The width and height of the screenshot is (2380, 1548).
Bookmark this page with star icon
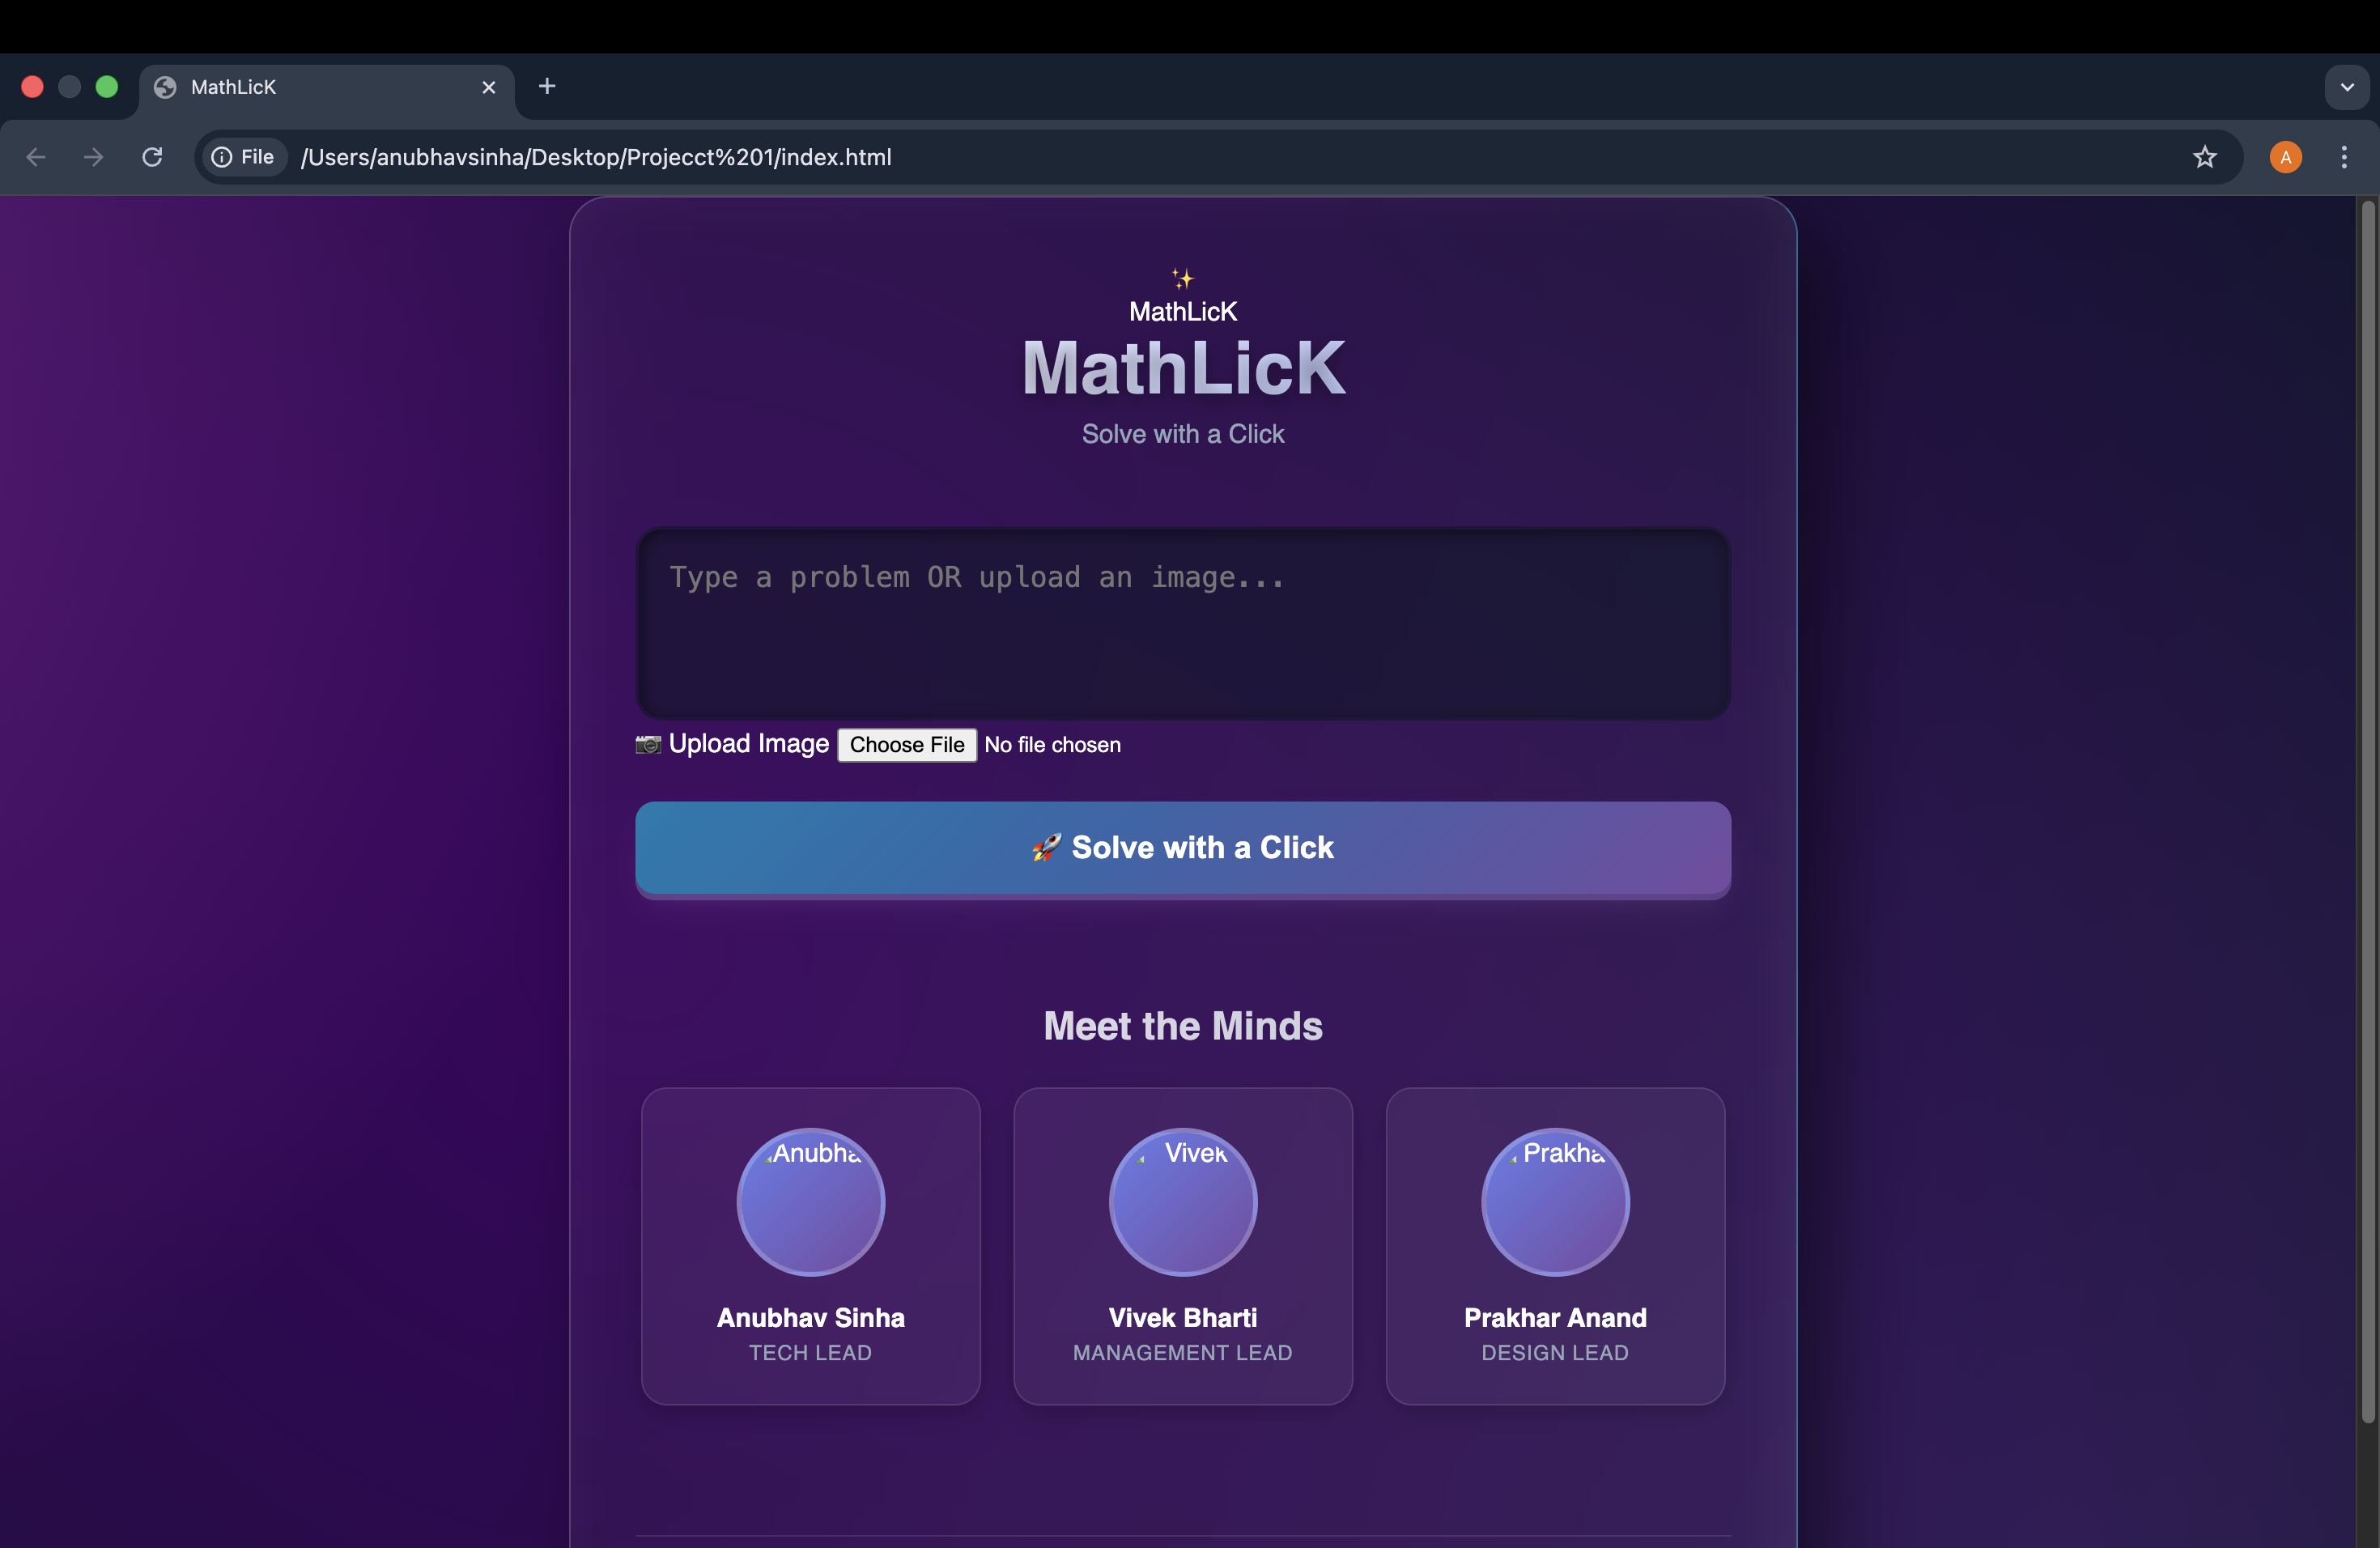point(2204,157)
